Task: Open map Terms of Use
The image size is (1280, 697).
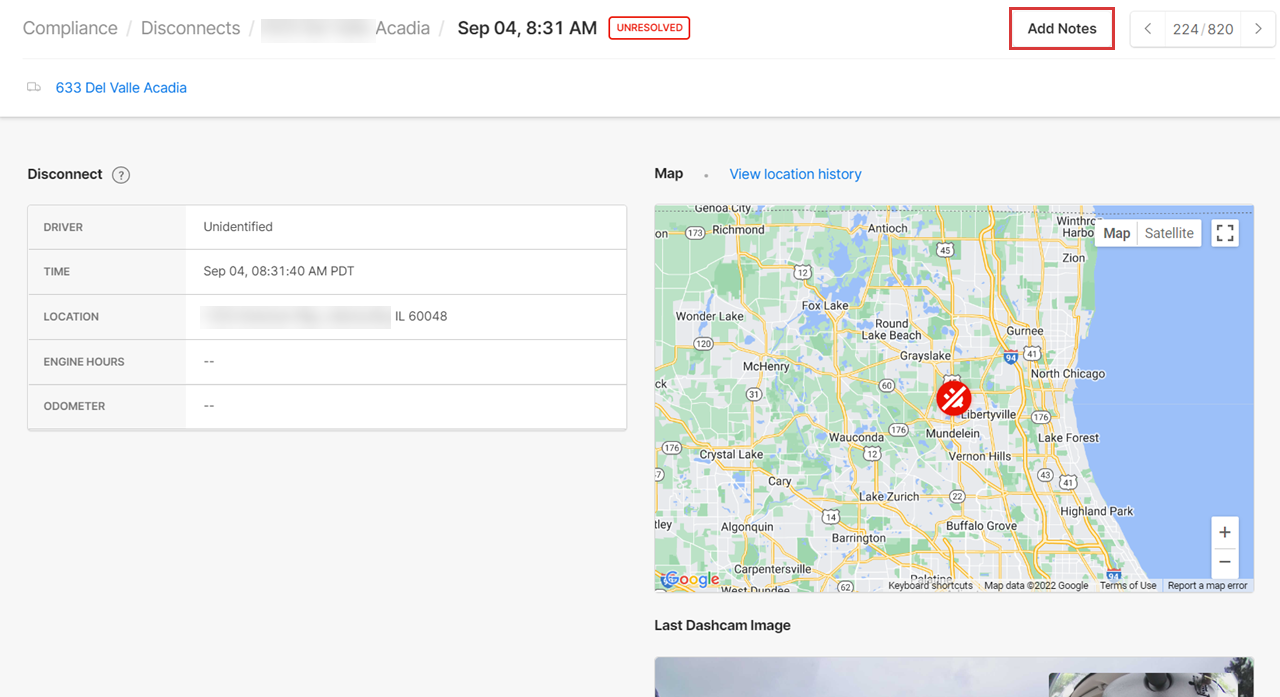Action: click(1128, 586)
